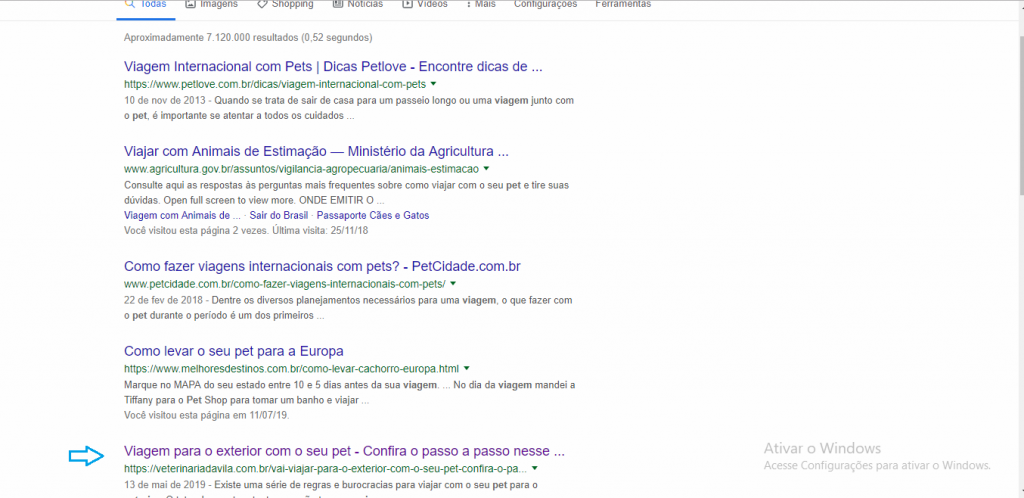Click the Vídeos tab play icon
The height and width of the screenshot is (498, 1024).
pyautogui.click(x=407, y=4)
